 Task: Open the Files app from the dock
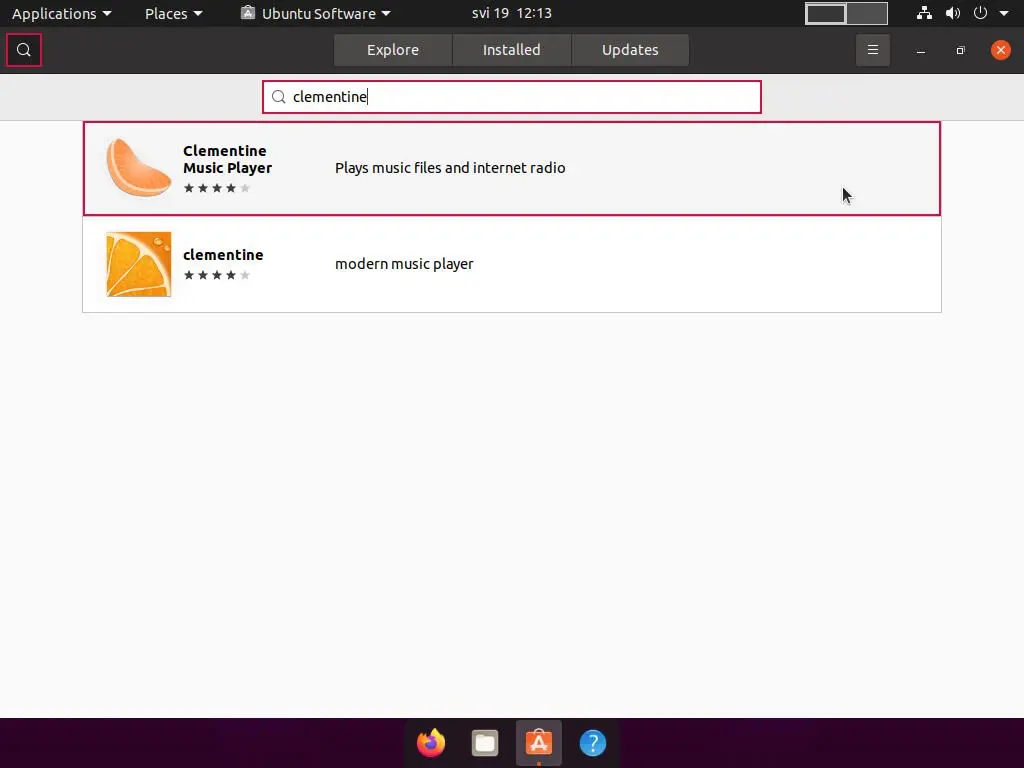point(485,743)
